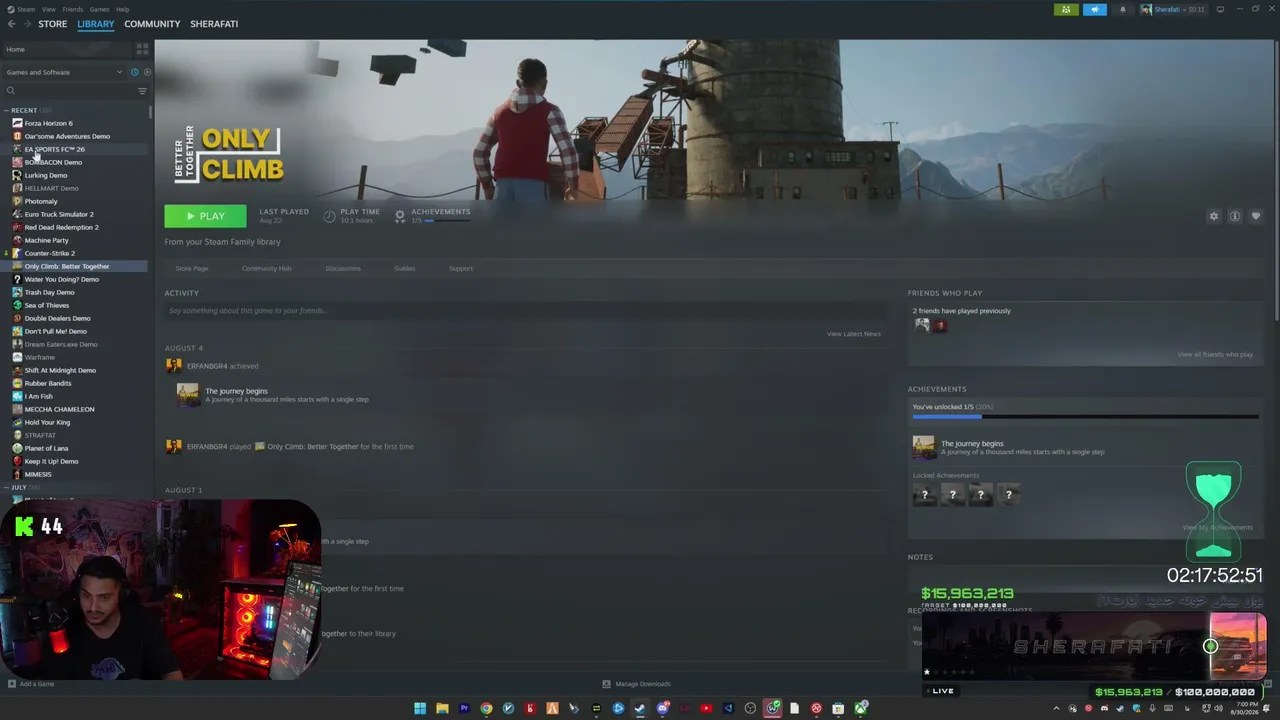The height and width of the screenshot is (720, 1280).
Task: Open the Store Page link
Action: 192,268
